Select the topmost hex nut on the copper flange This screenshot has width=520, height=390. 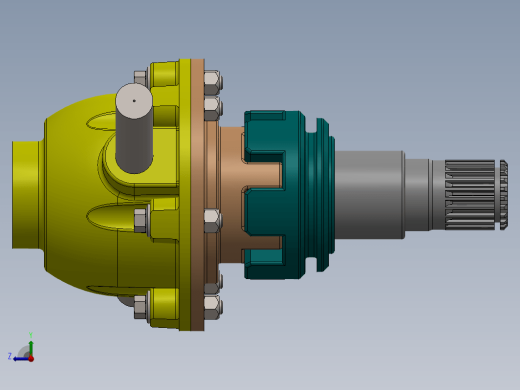point(212,83)
